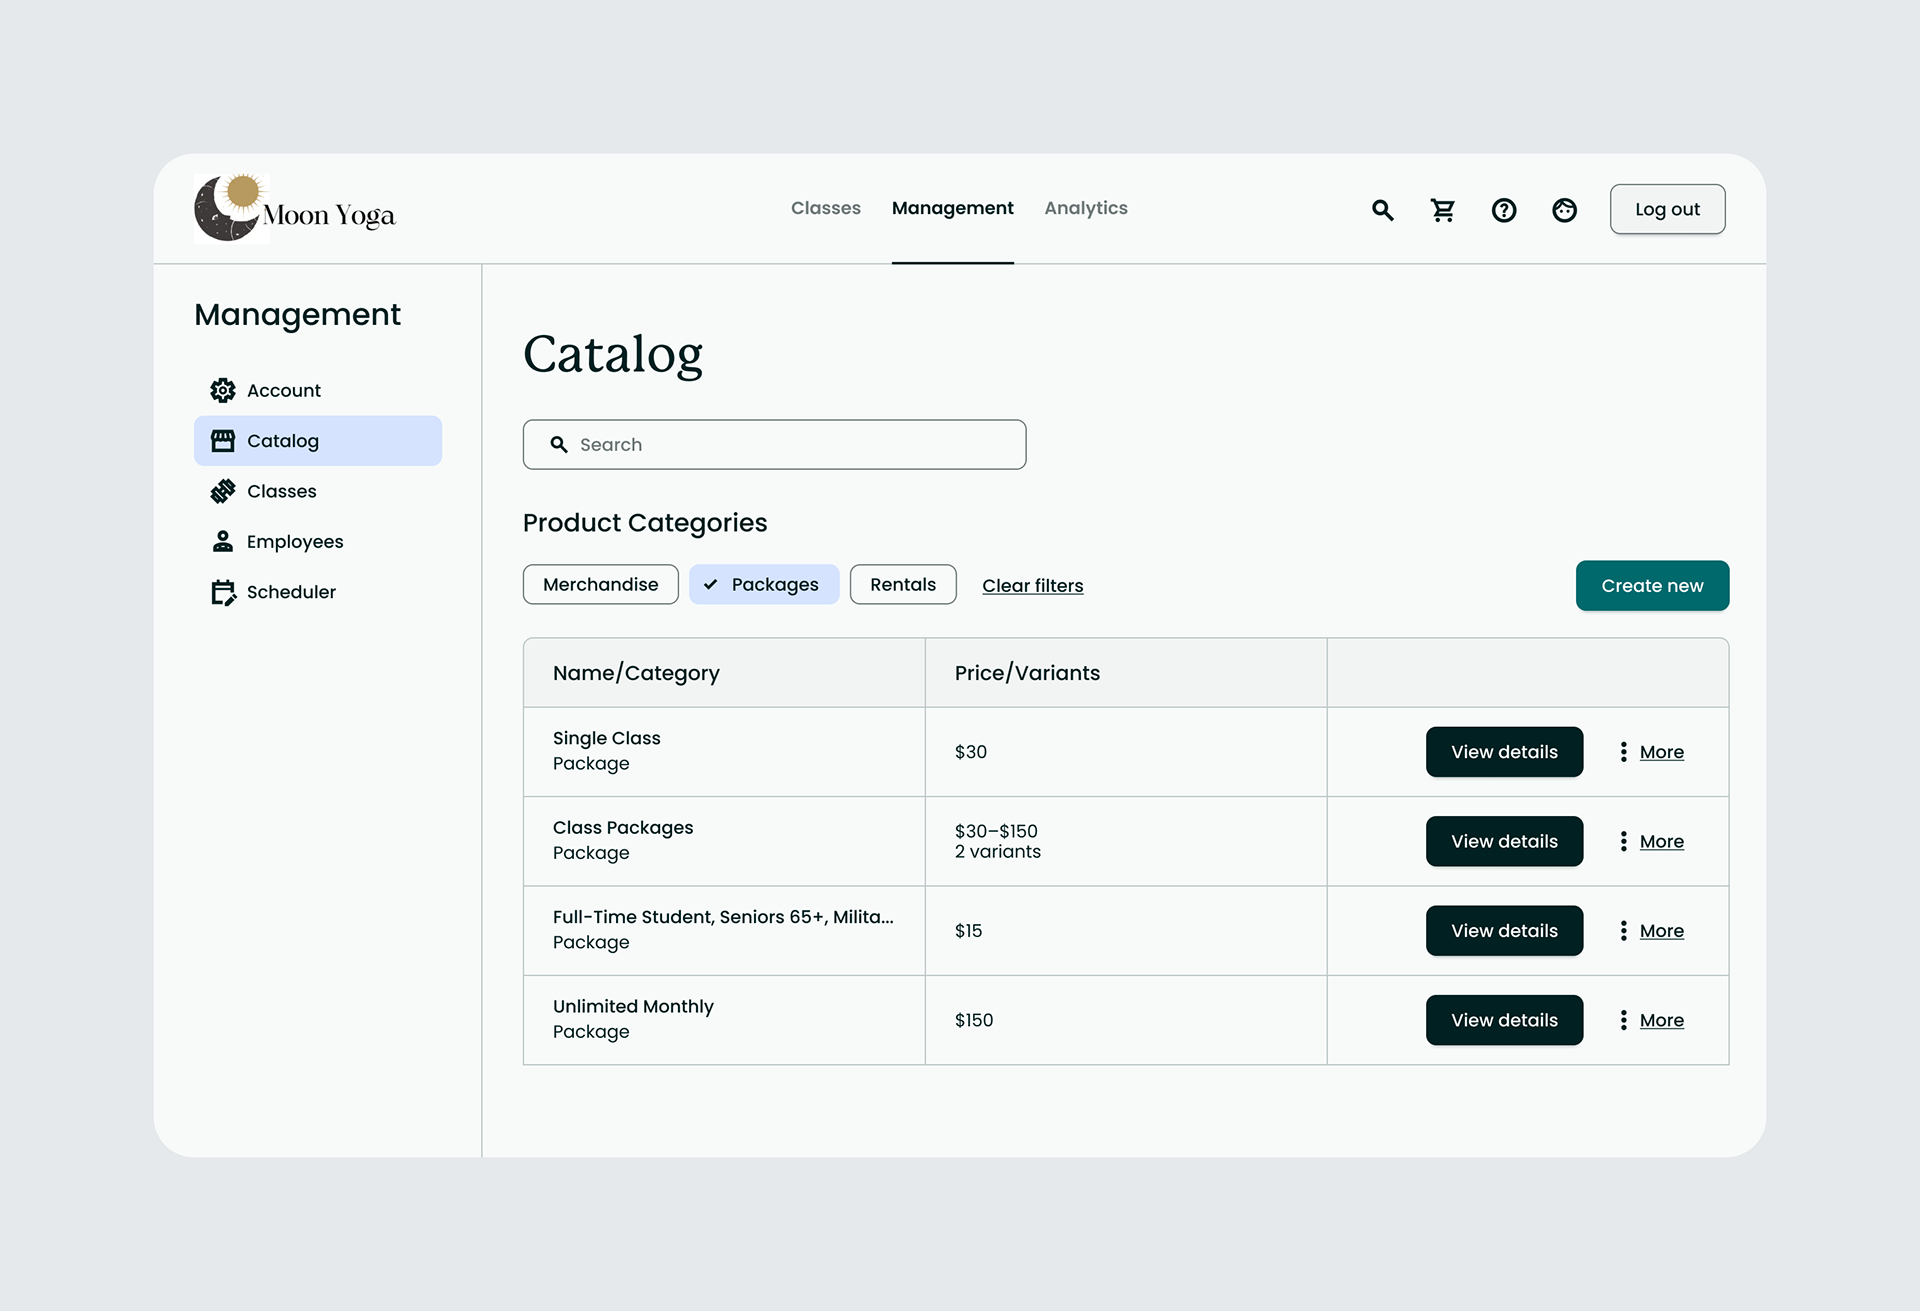Open More menu for Unlimited Monthly

click(1653, 1021)
